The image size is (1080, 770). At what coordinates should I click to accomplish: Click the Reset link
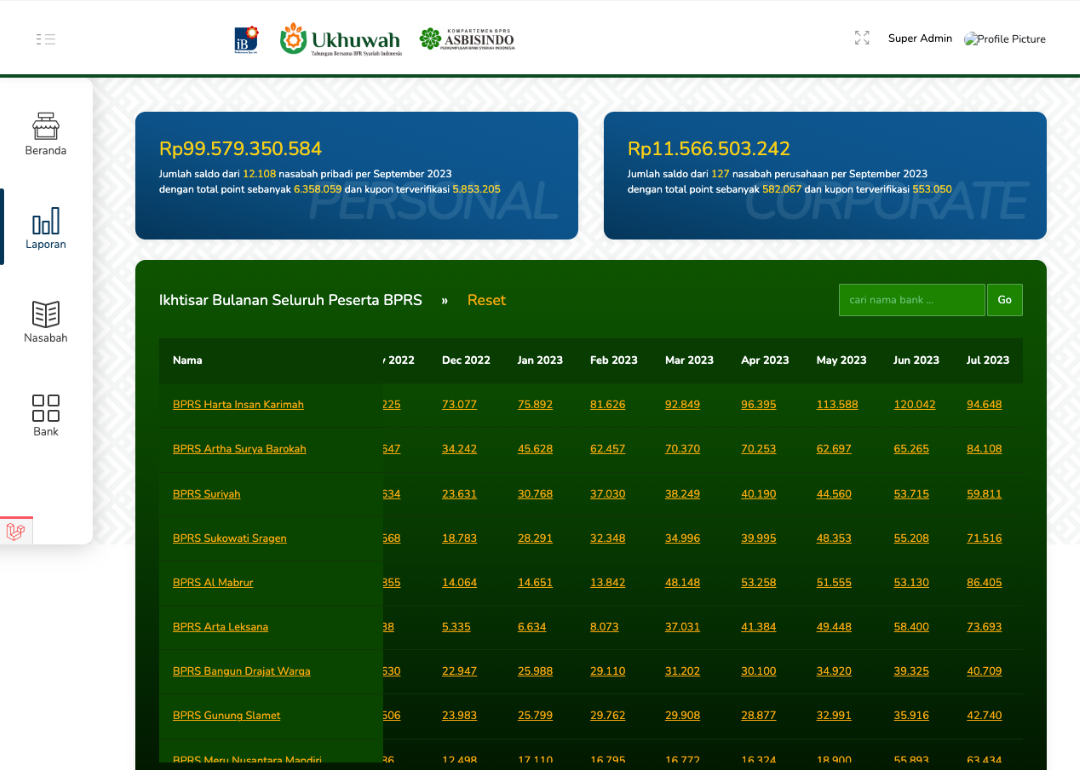pos(486,300)
